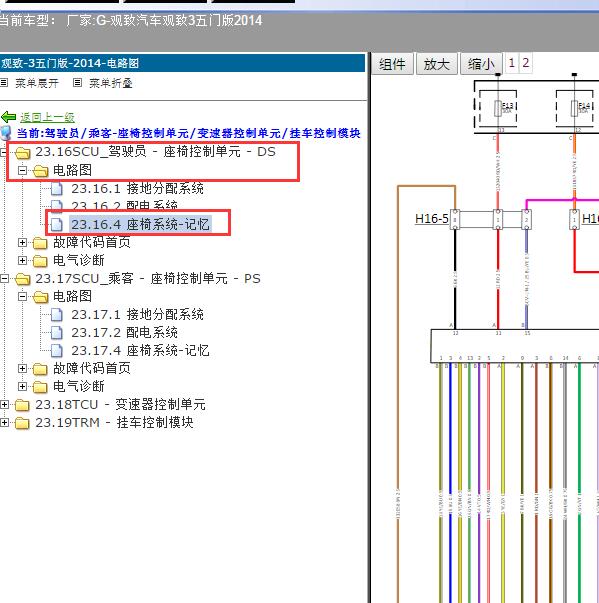599x603 pixels.
Task: Collapse the 23.17SCU_乘客 tree node
Action: click(x=4, y=278)
